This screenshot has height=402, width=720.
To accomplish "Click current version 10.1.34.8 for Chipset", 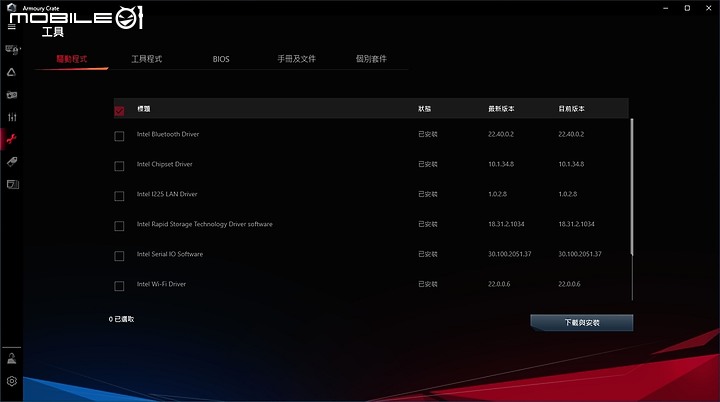I will tap(571, 164).
